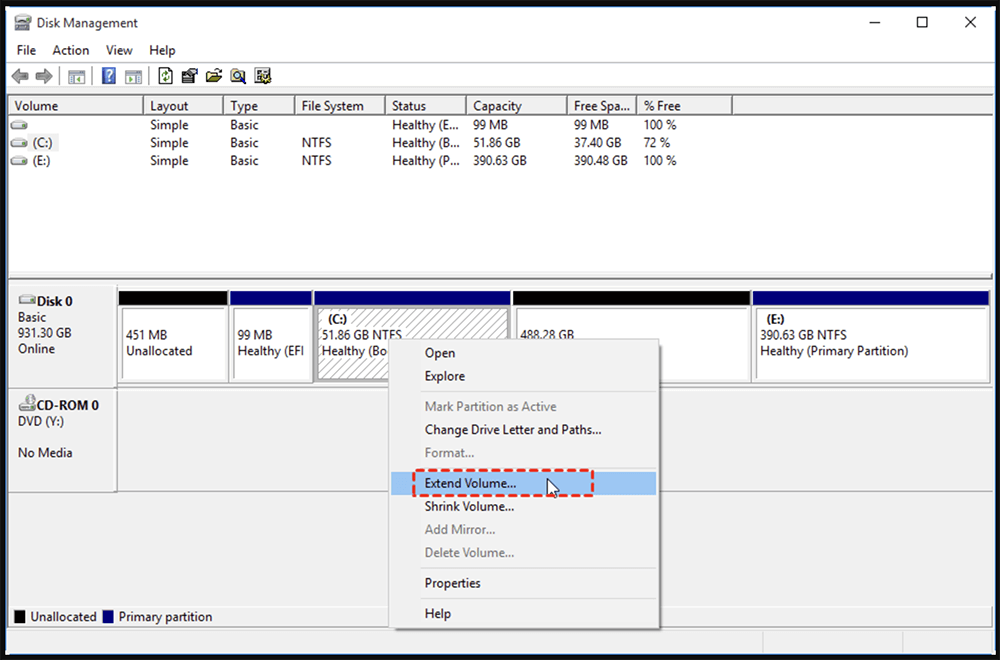
Task: Click the Disk Management icon in the title bar
Action: tap(20, 21)
